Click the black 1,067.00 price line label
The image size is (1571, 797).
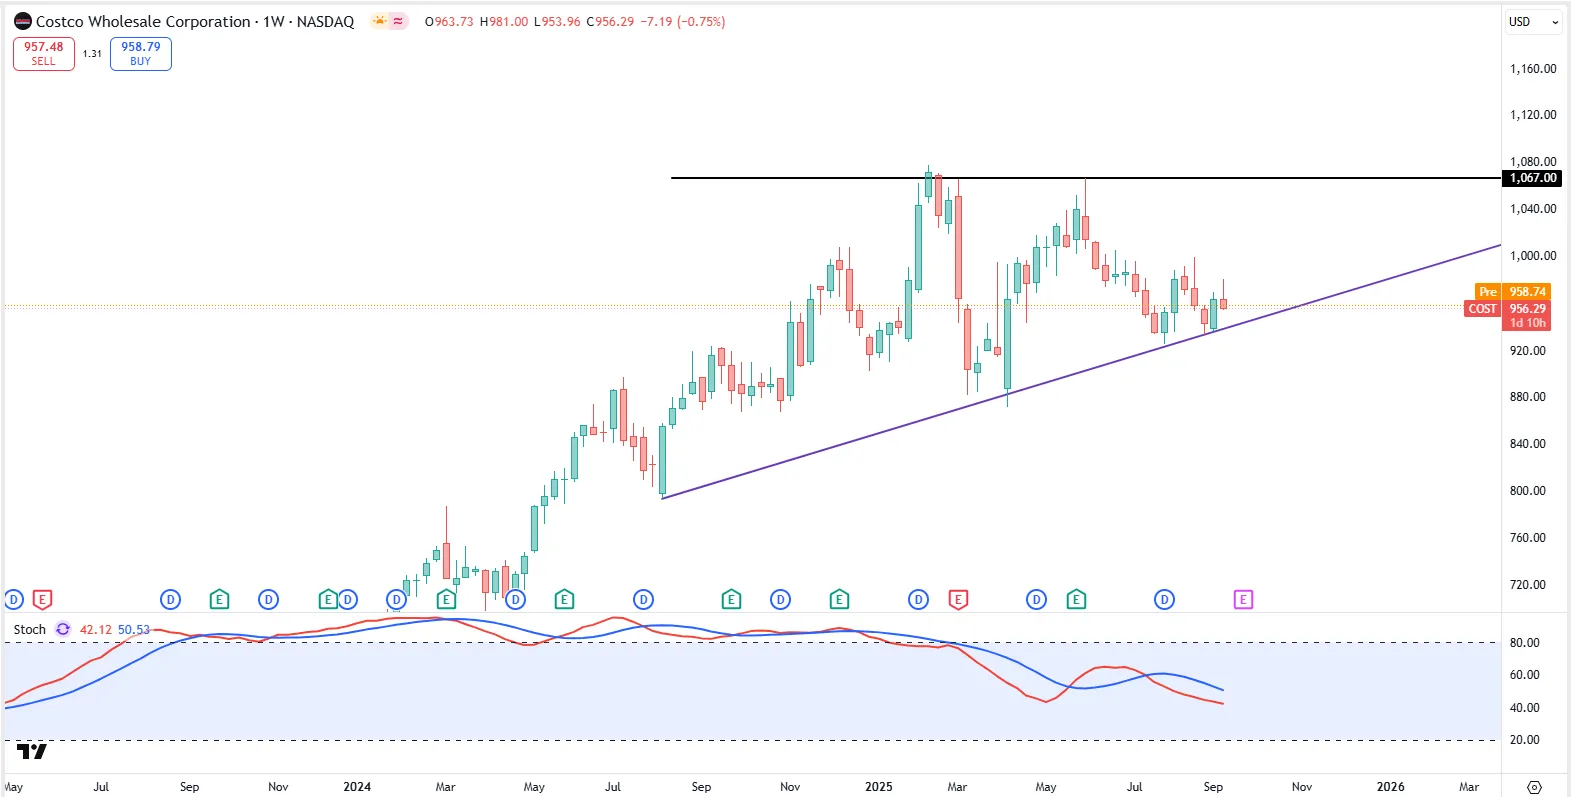click(x=1532, y=178)
